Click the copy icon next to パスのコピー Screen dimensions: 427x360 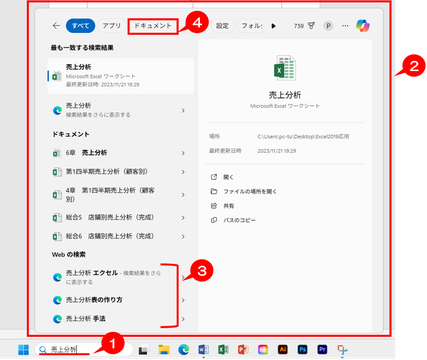tap(214, 220)
